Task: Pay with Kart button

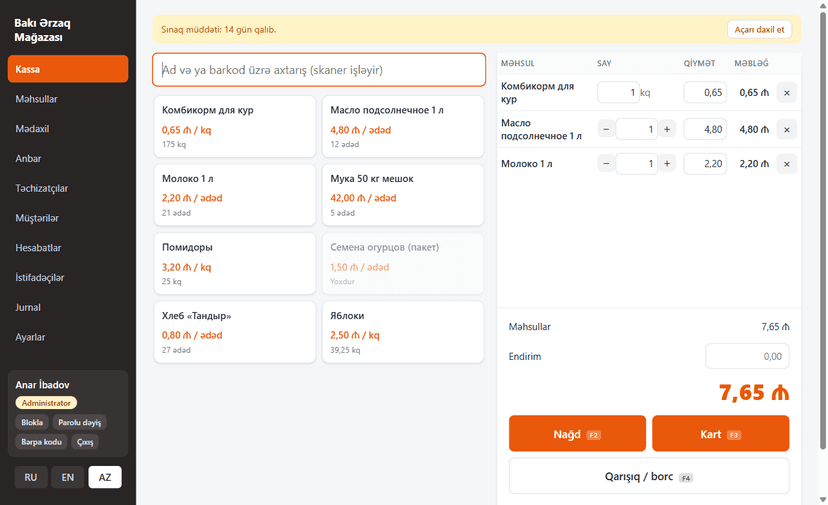Action: click(x=720, y=434)
